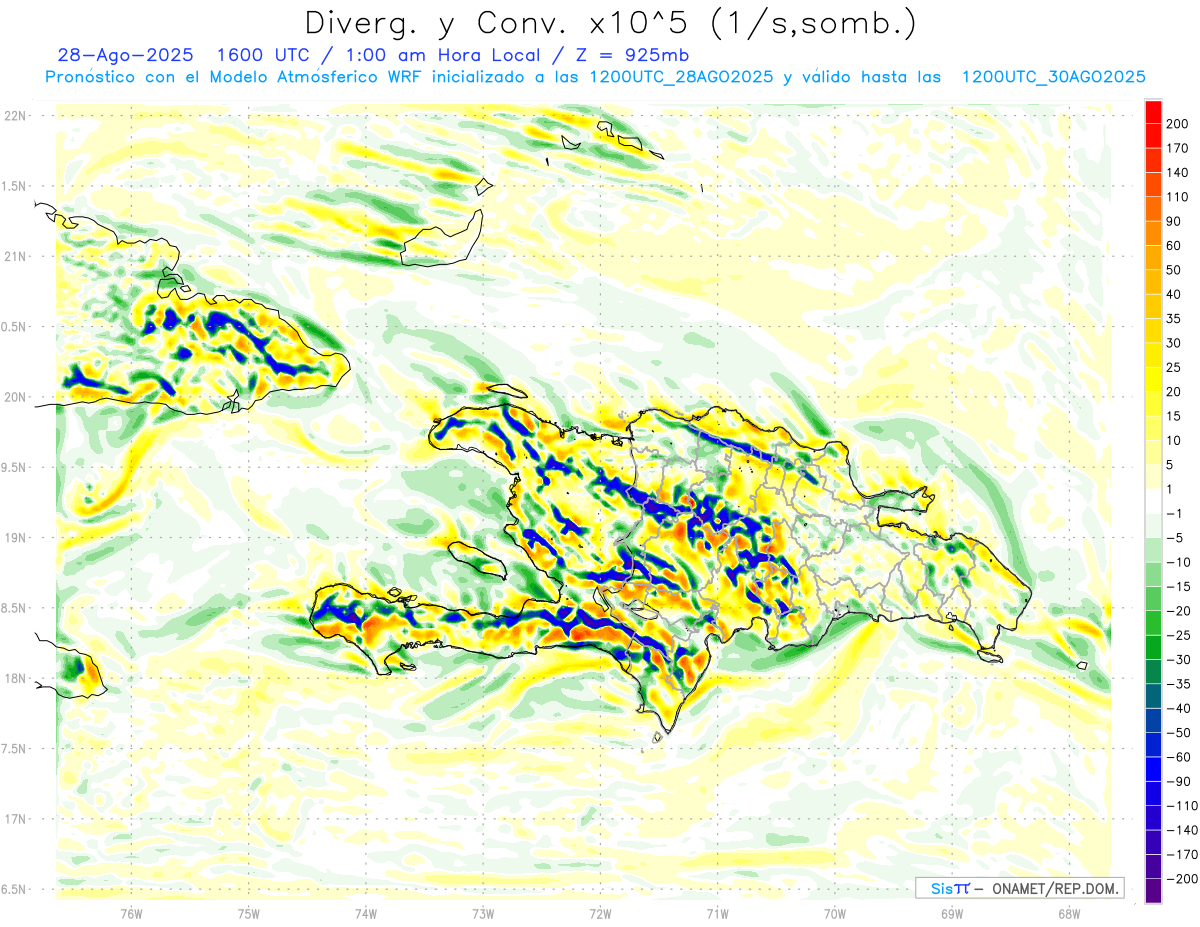Click the '75W' longitude label

click(x=248, y=913)
